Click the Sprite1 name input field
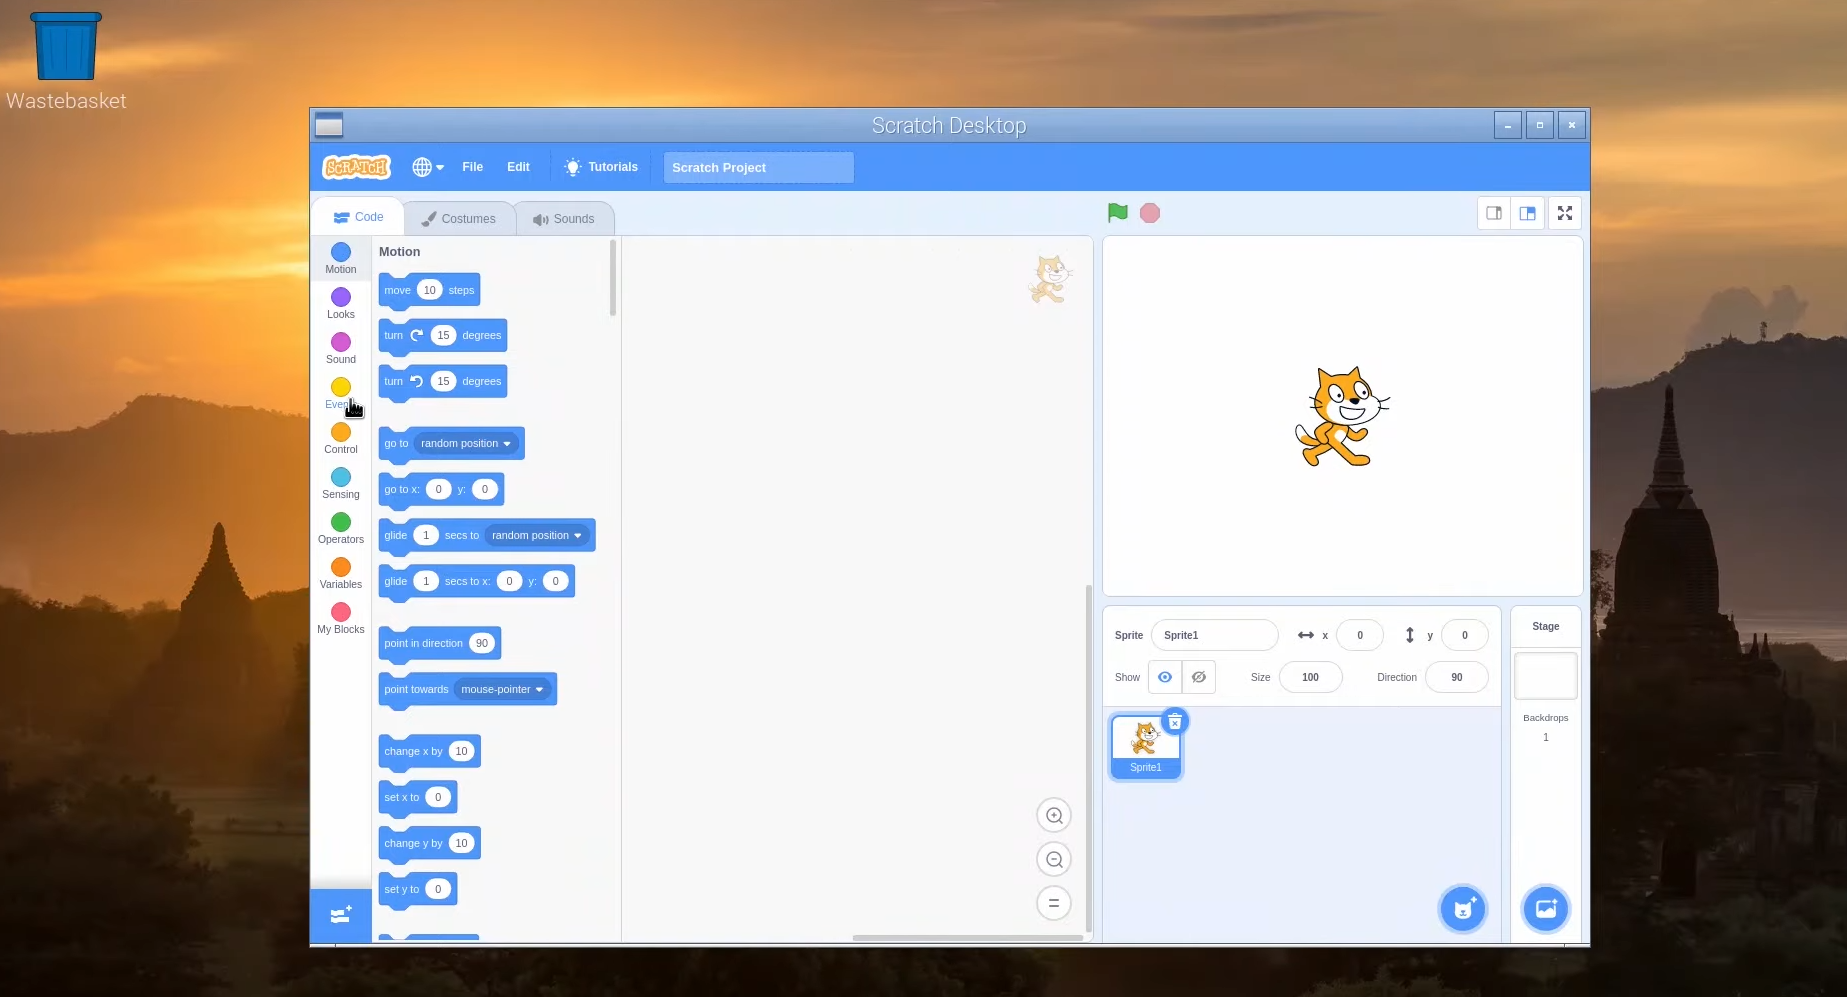Image resolution: width=1847 pixels, height=997 pixels. [1214, 635]
